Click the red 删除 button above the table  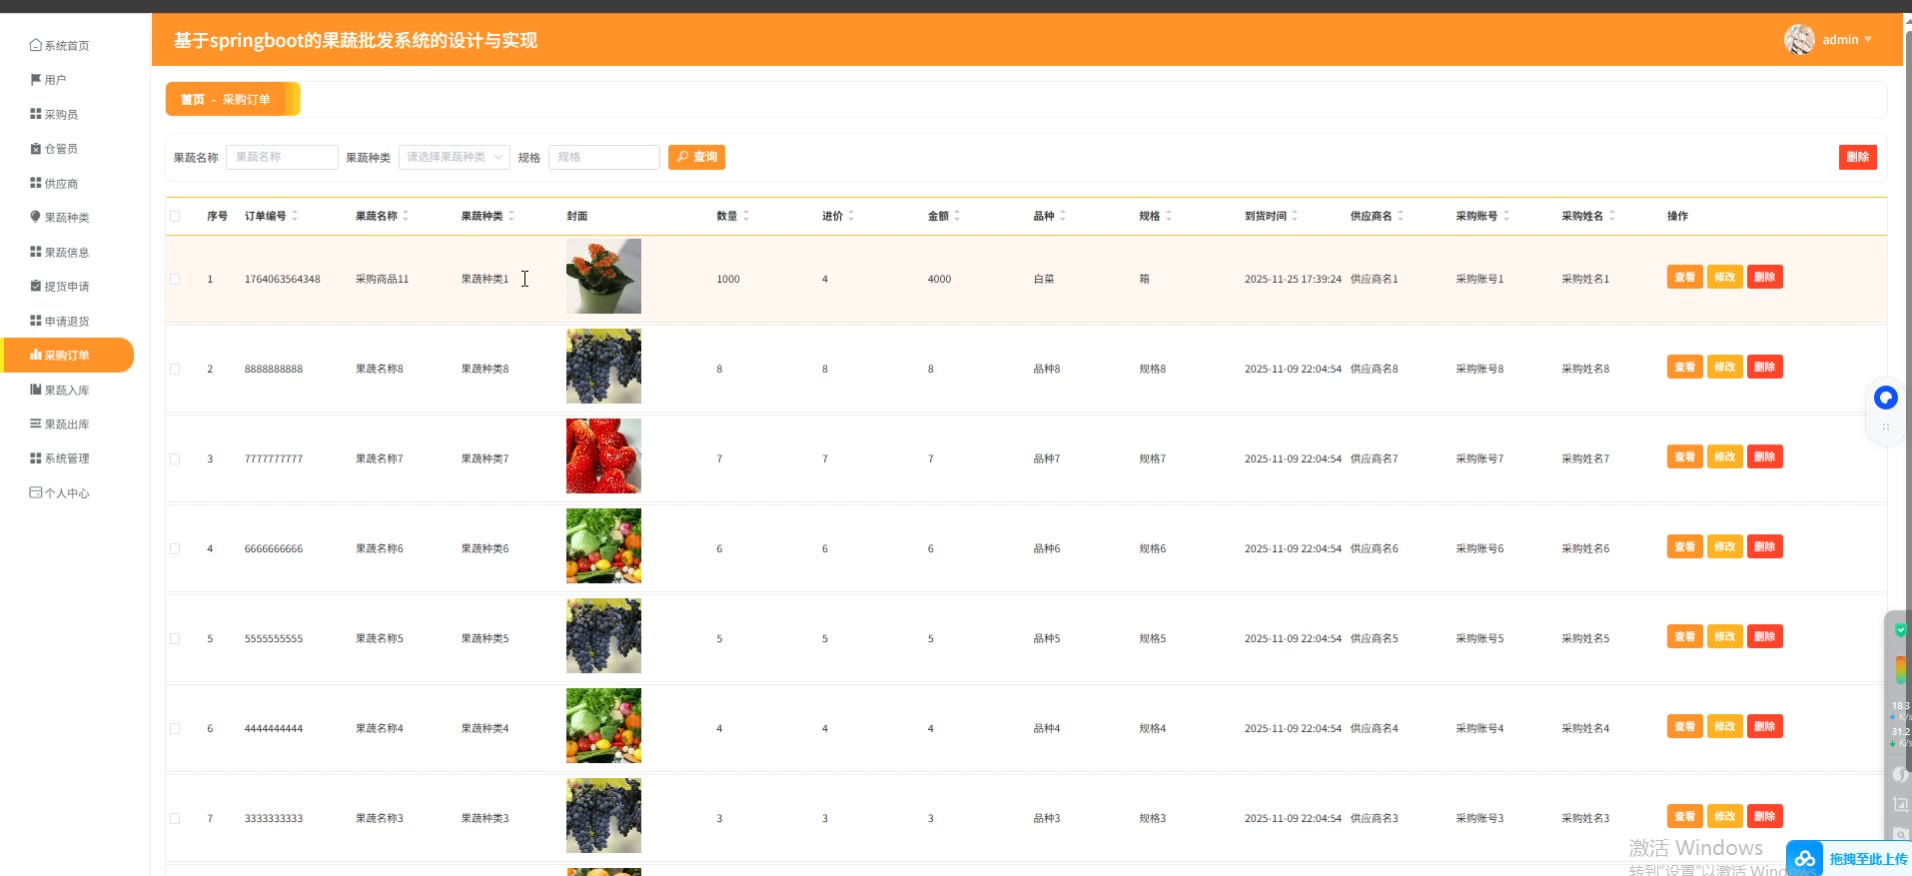(x=1858, y=157)
